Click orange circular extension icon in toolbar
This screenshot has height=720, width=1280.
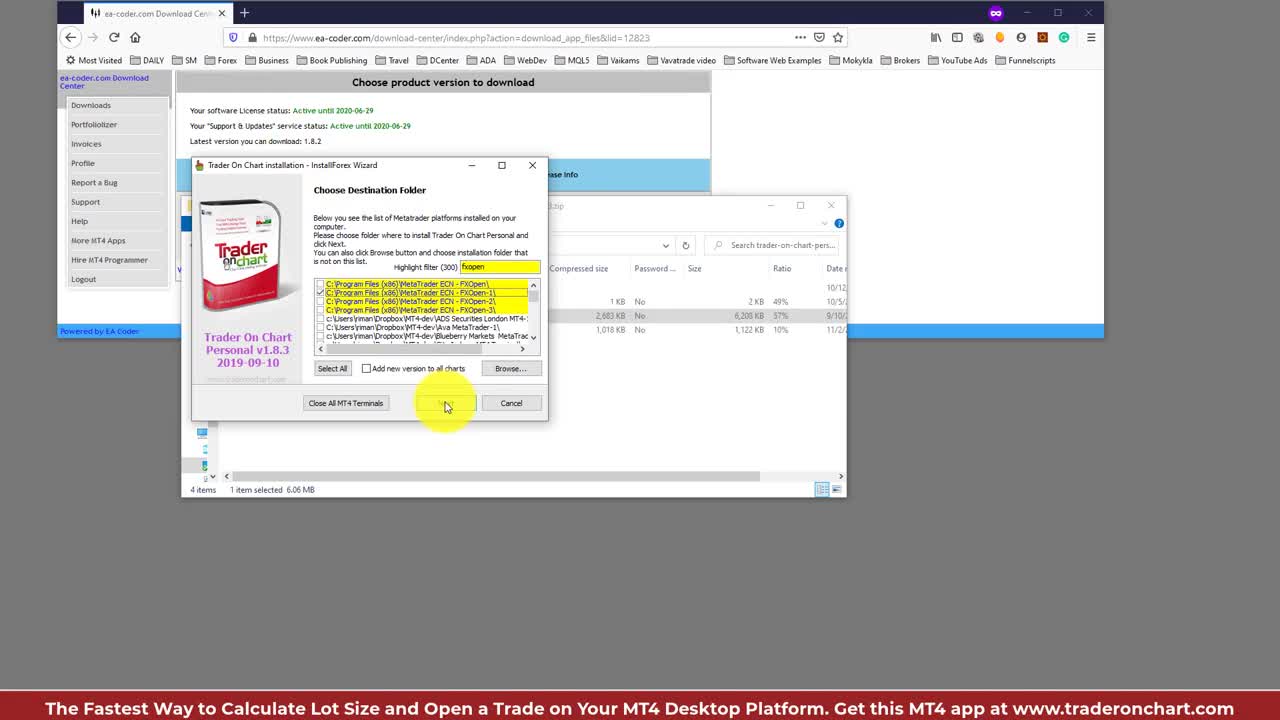pyautogui.click(x=1000, y=37)
